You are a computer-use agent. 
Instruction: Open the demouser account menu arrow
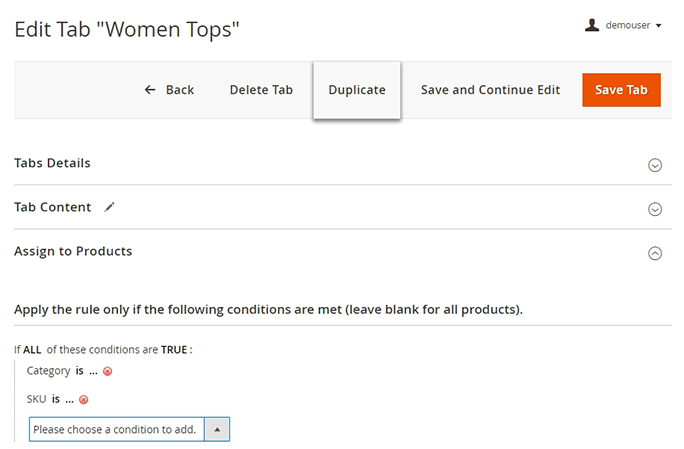tap(659, 26)
